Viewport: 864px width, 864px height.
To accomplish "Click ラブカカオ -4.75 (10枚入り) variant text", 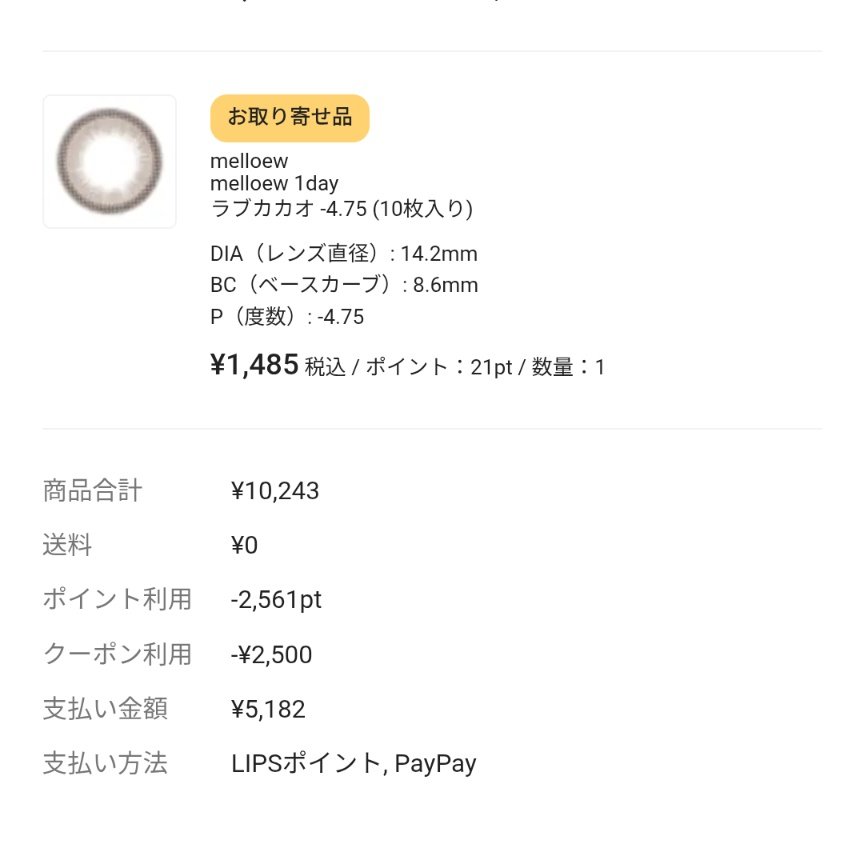I will click(341, 209).
